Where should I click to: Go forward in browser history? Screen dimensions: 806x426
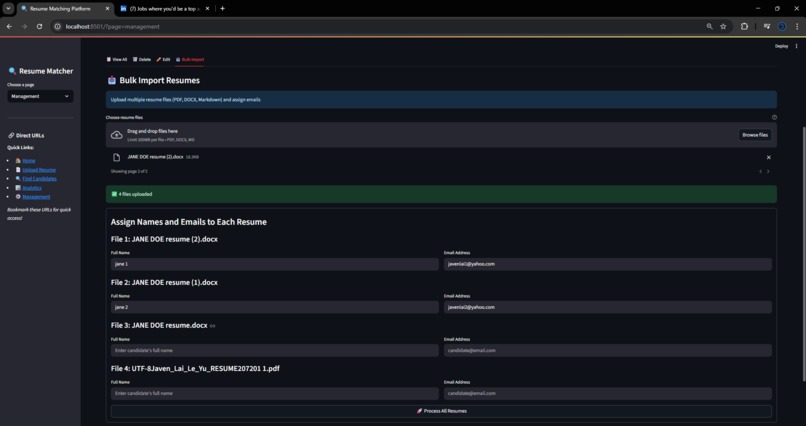pos(24,26)
